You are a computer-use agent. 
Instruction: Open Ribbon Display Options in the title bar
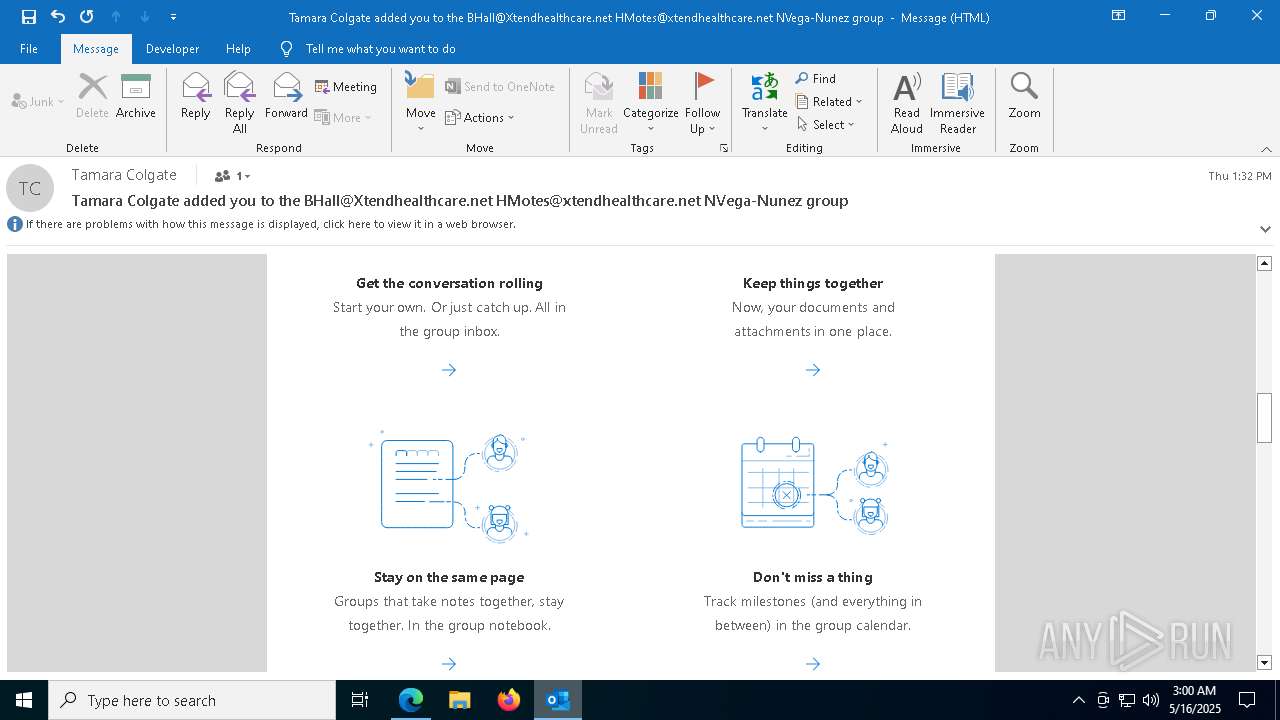tap(1119, 16)
